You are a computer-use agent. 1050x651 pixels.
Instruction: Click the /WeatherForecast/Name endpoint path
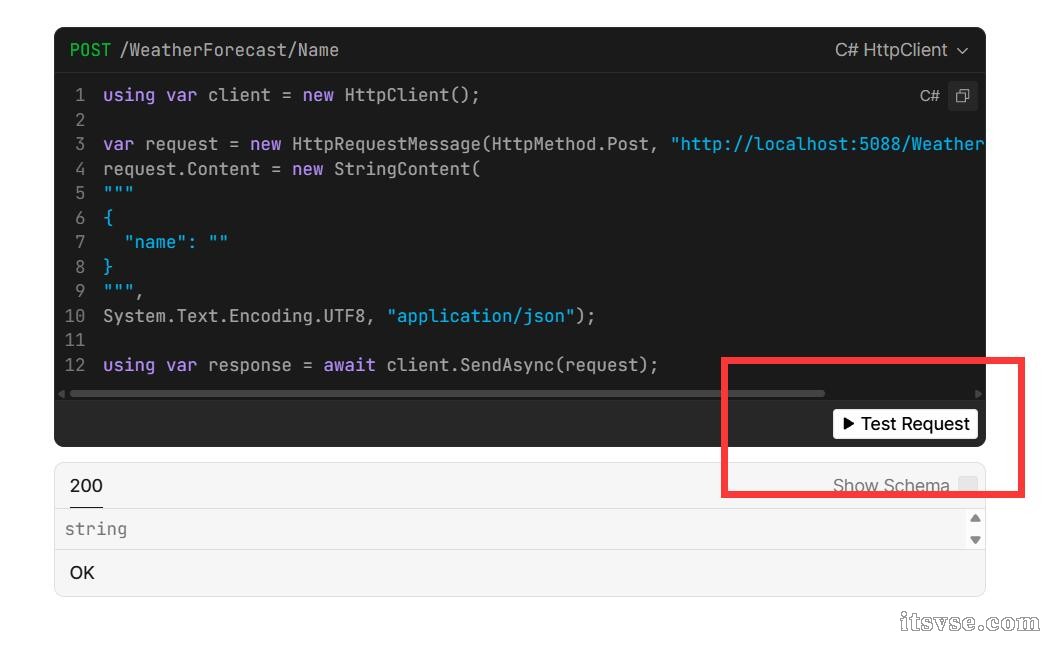tap(229, 50)
